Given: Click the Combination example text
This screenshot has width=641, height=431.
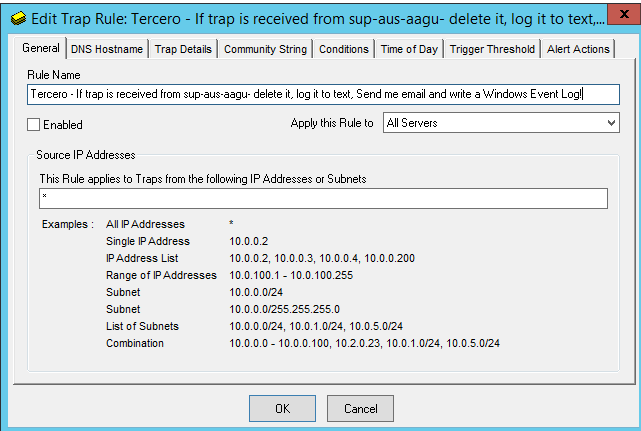Looking at the screenshot, I should click(364, 343).
